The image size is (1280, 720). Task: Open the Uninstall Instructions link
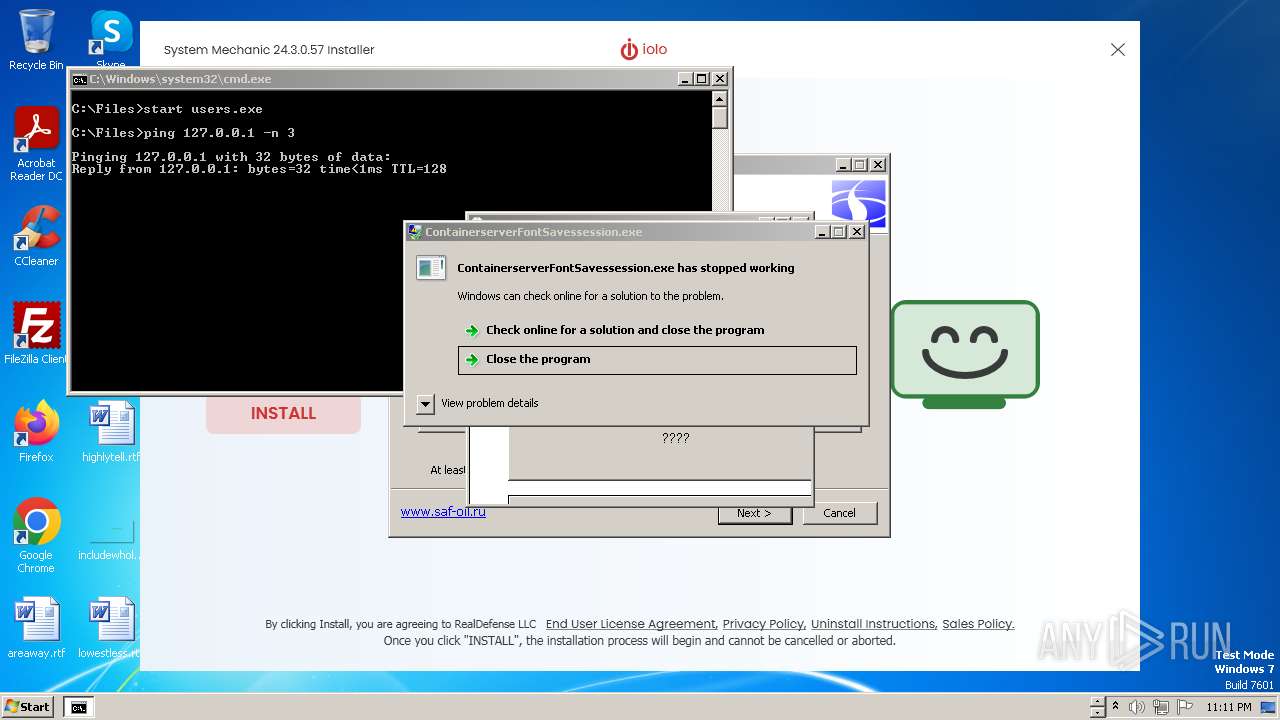[872, 624]
